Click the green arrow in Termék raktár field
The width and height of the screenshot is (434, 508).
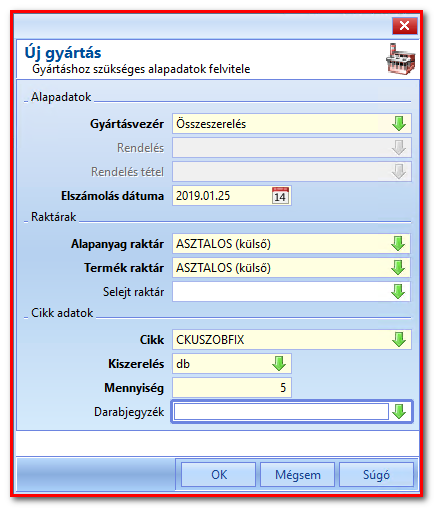click(398, 268)
